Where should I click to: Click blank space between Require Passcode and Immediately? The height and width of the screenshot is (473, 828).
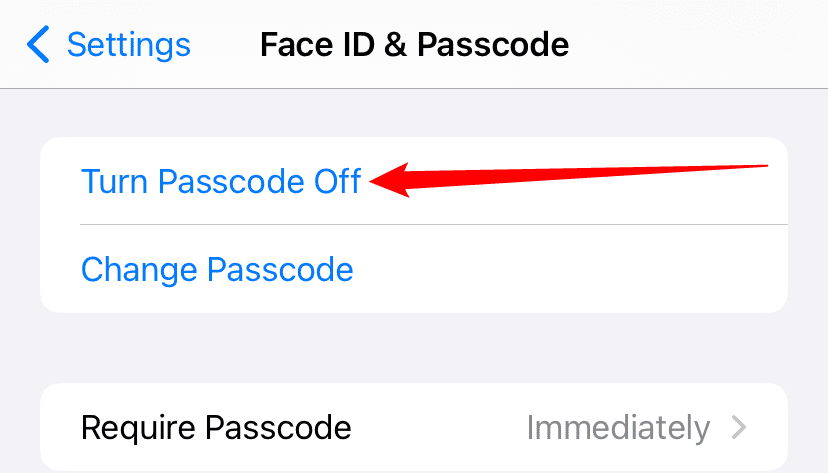(440, 428)
